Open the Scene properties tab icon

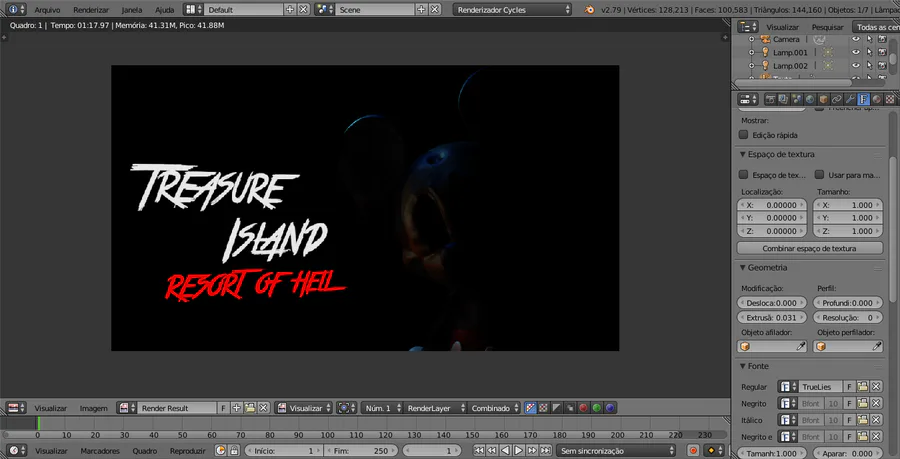coord(796,99)
